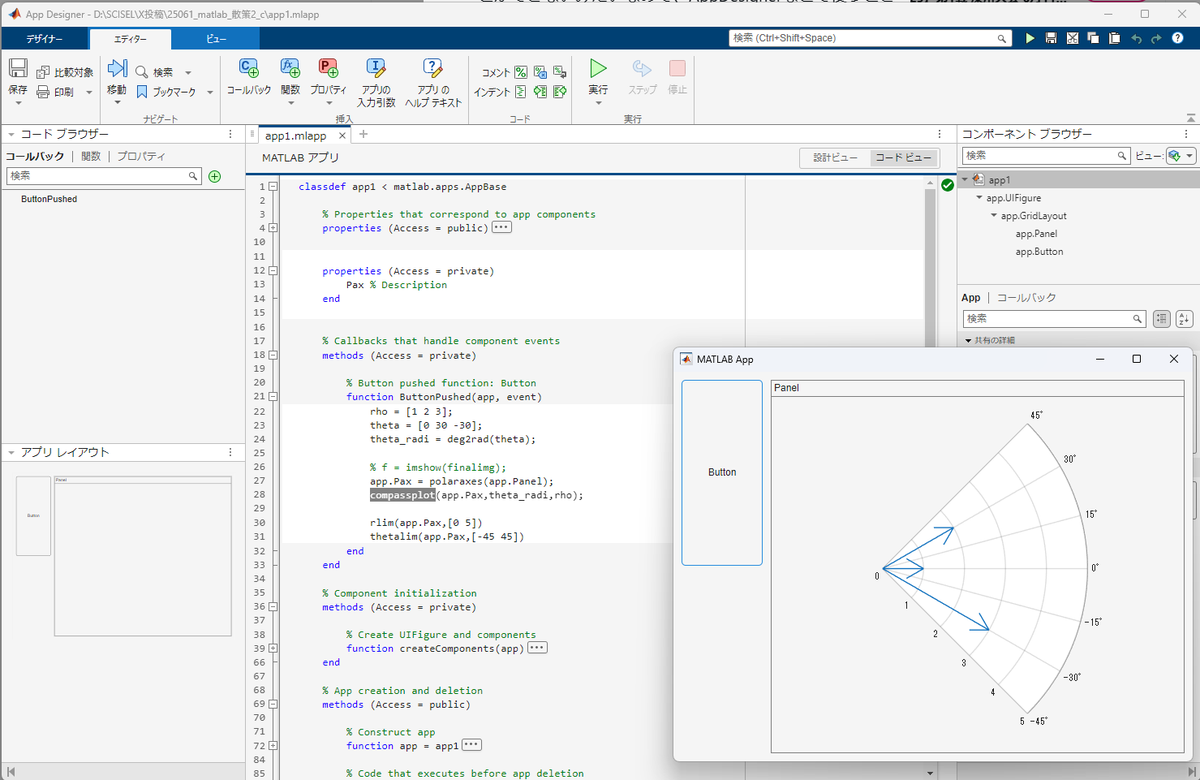Open the Find (検索) dropdown arrow in ribbon

click(x=188, y=72)
